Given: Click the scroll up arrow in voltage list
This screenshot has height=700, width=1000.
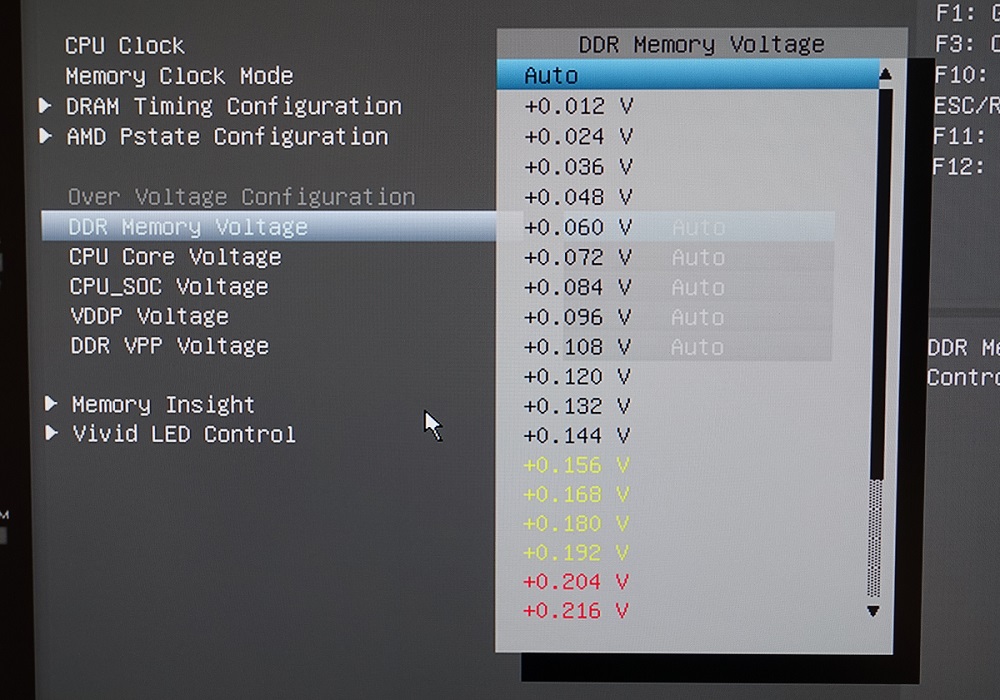Looking at the screenshot, I should tap(885, 75).
